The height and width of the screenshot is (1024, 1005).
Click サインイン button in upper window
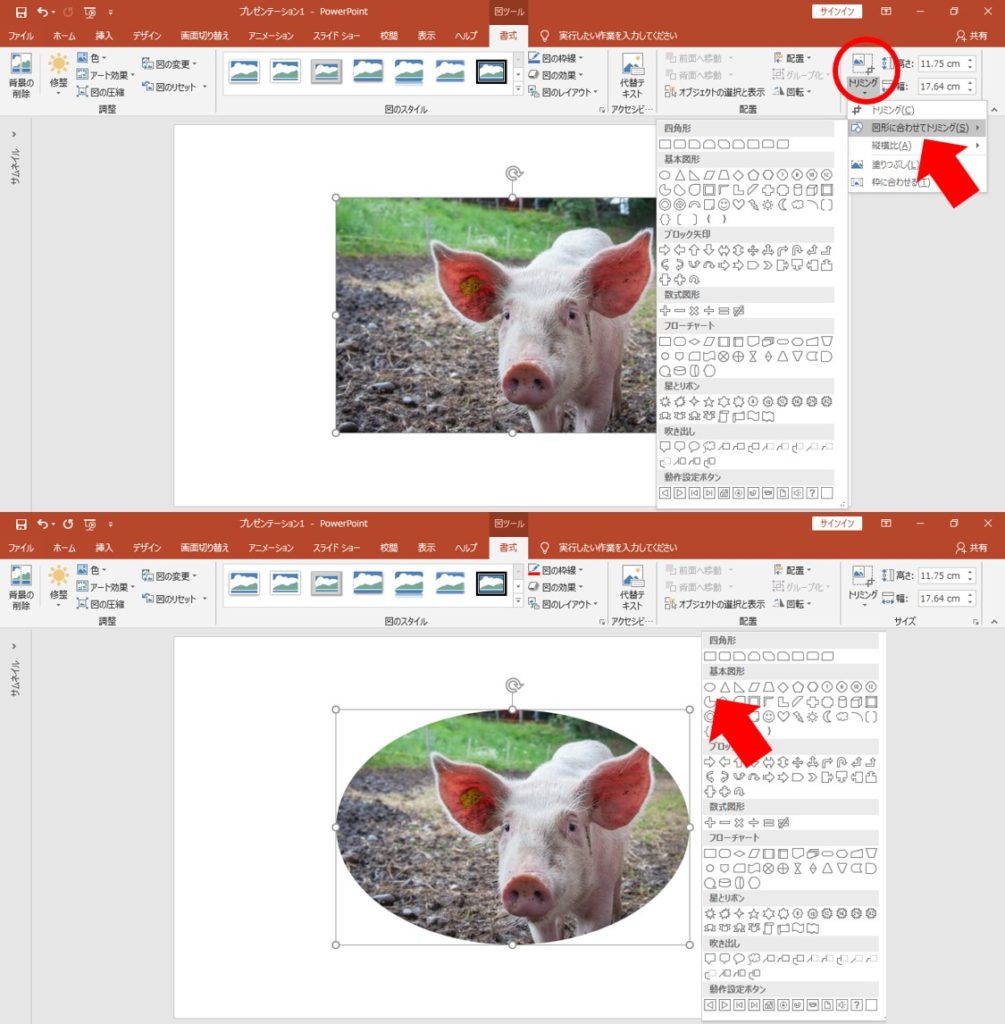click(836, 12)
